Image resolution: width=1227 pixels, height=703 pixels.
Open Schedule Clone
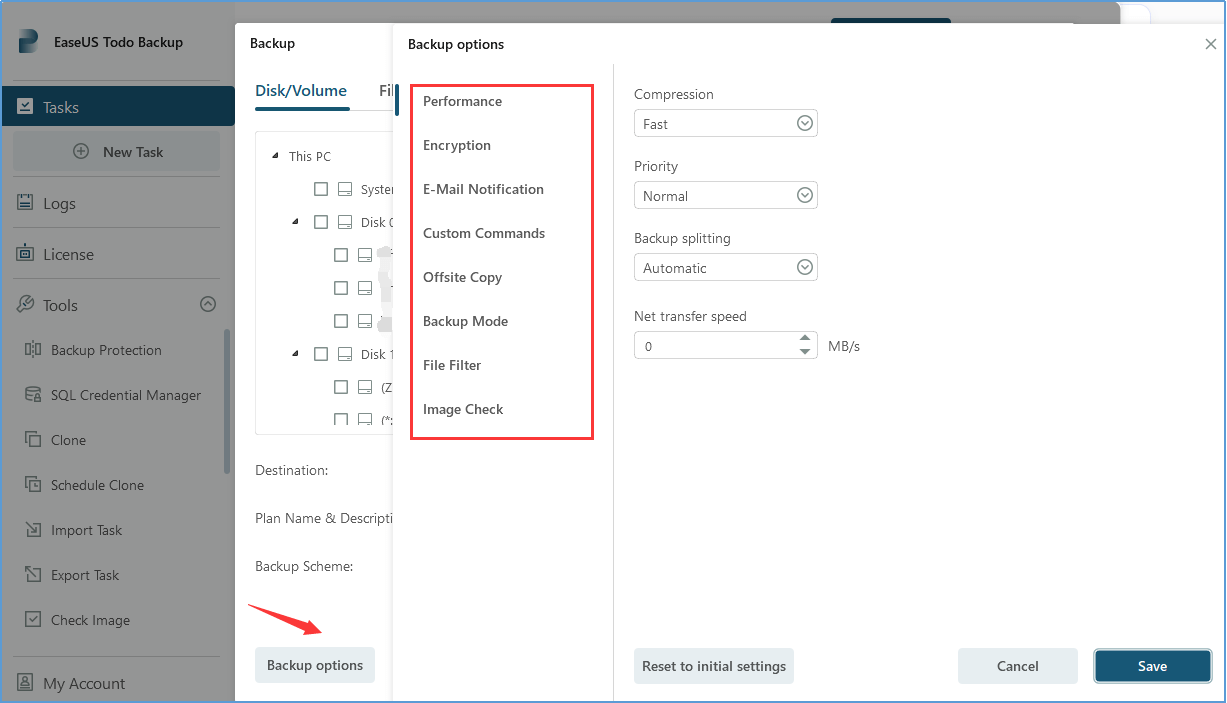click(95, 484)
